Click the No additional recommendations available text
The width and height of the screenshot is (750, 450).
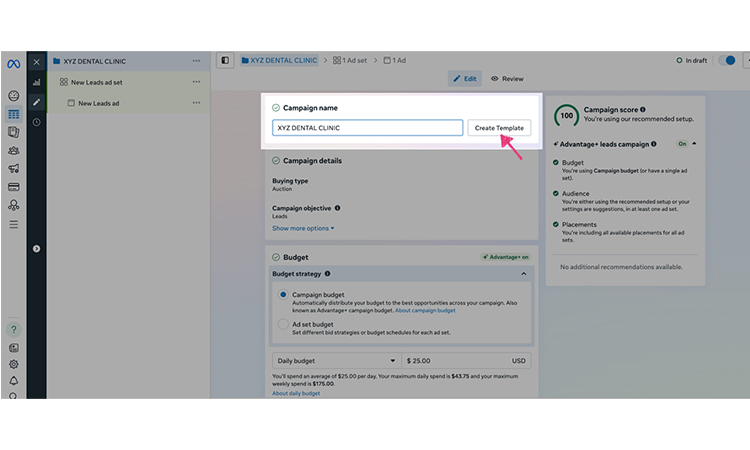pyautogui.click(x=621, y=267)
